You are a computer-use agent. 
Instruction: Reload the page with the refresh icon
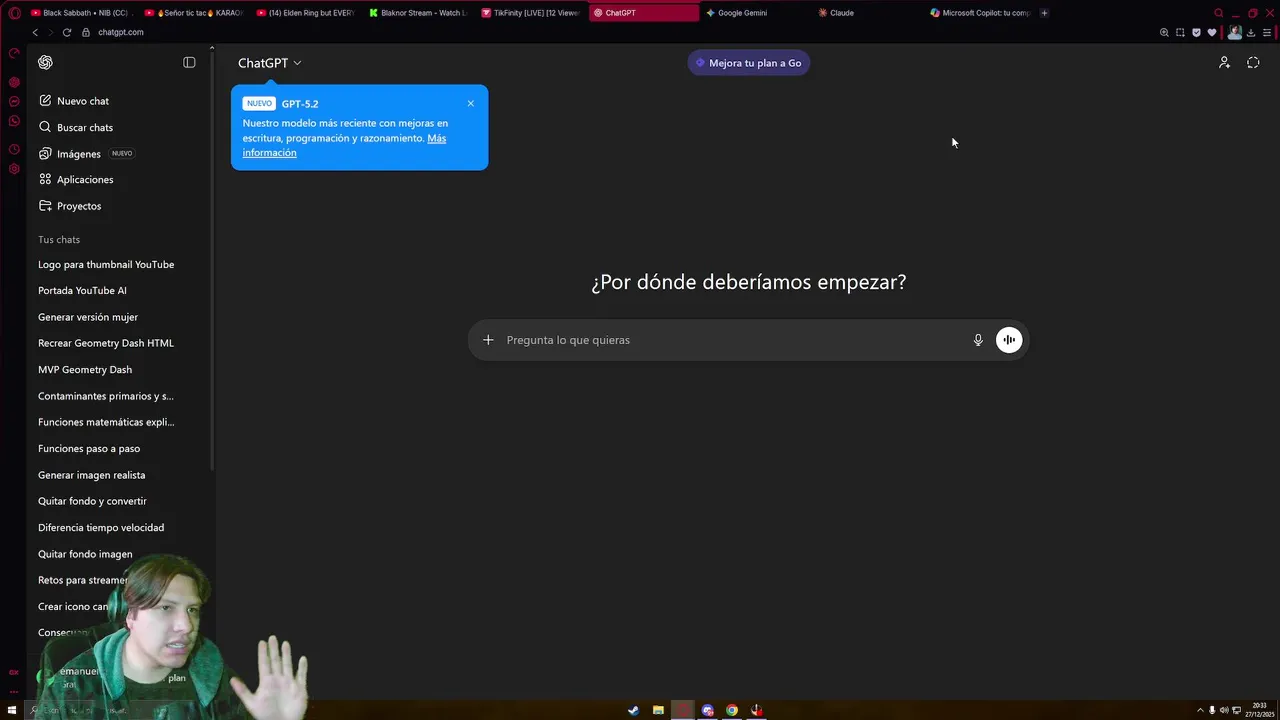(x=67, y=32)
